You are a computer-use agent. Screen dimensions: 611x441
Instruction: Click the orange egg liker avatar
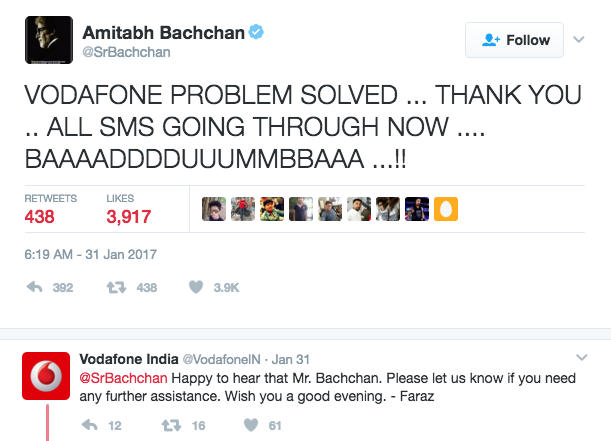445,208
